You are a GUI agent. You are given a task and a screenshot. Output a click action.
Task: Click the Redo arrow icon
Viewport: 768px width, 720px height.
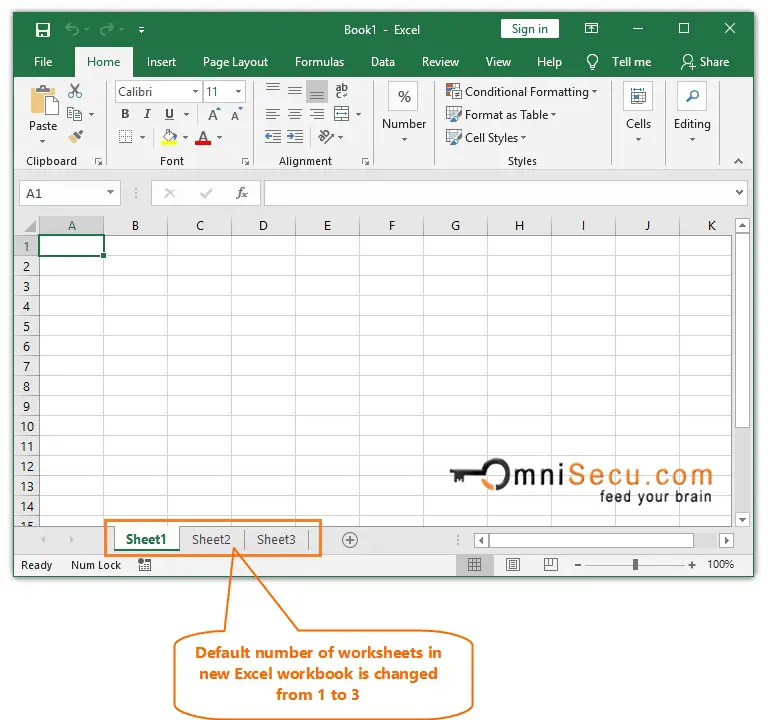click(x=106, y=30)
